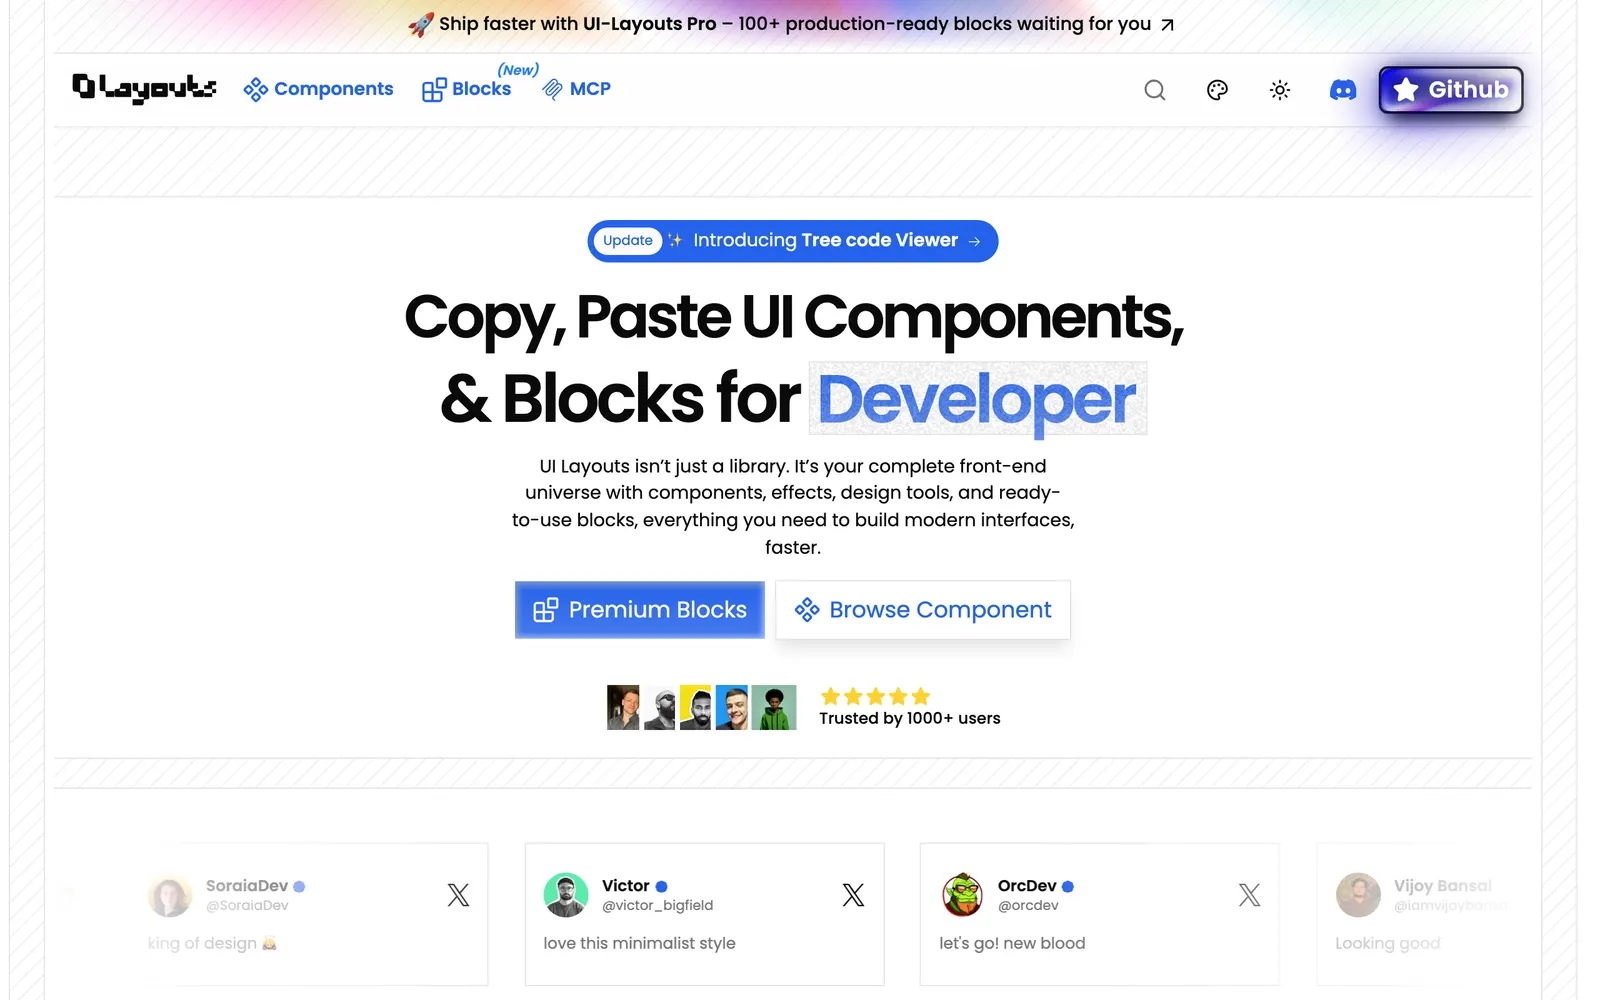Click the arrow in the announcement banner
The width and height of the screenshot is (1600, 1000).
(x=1167, y=25)
